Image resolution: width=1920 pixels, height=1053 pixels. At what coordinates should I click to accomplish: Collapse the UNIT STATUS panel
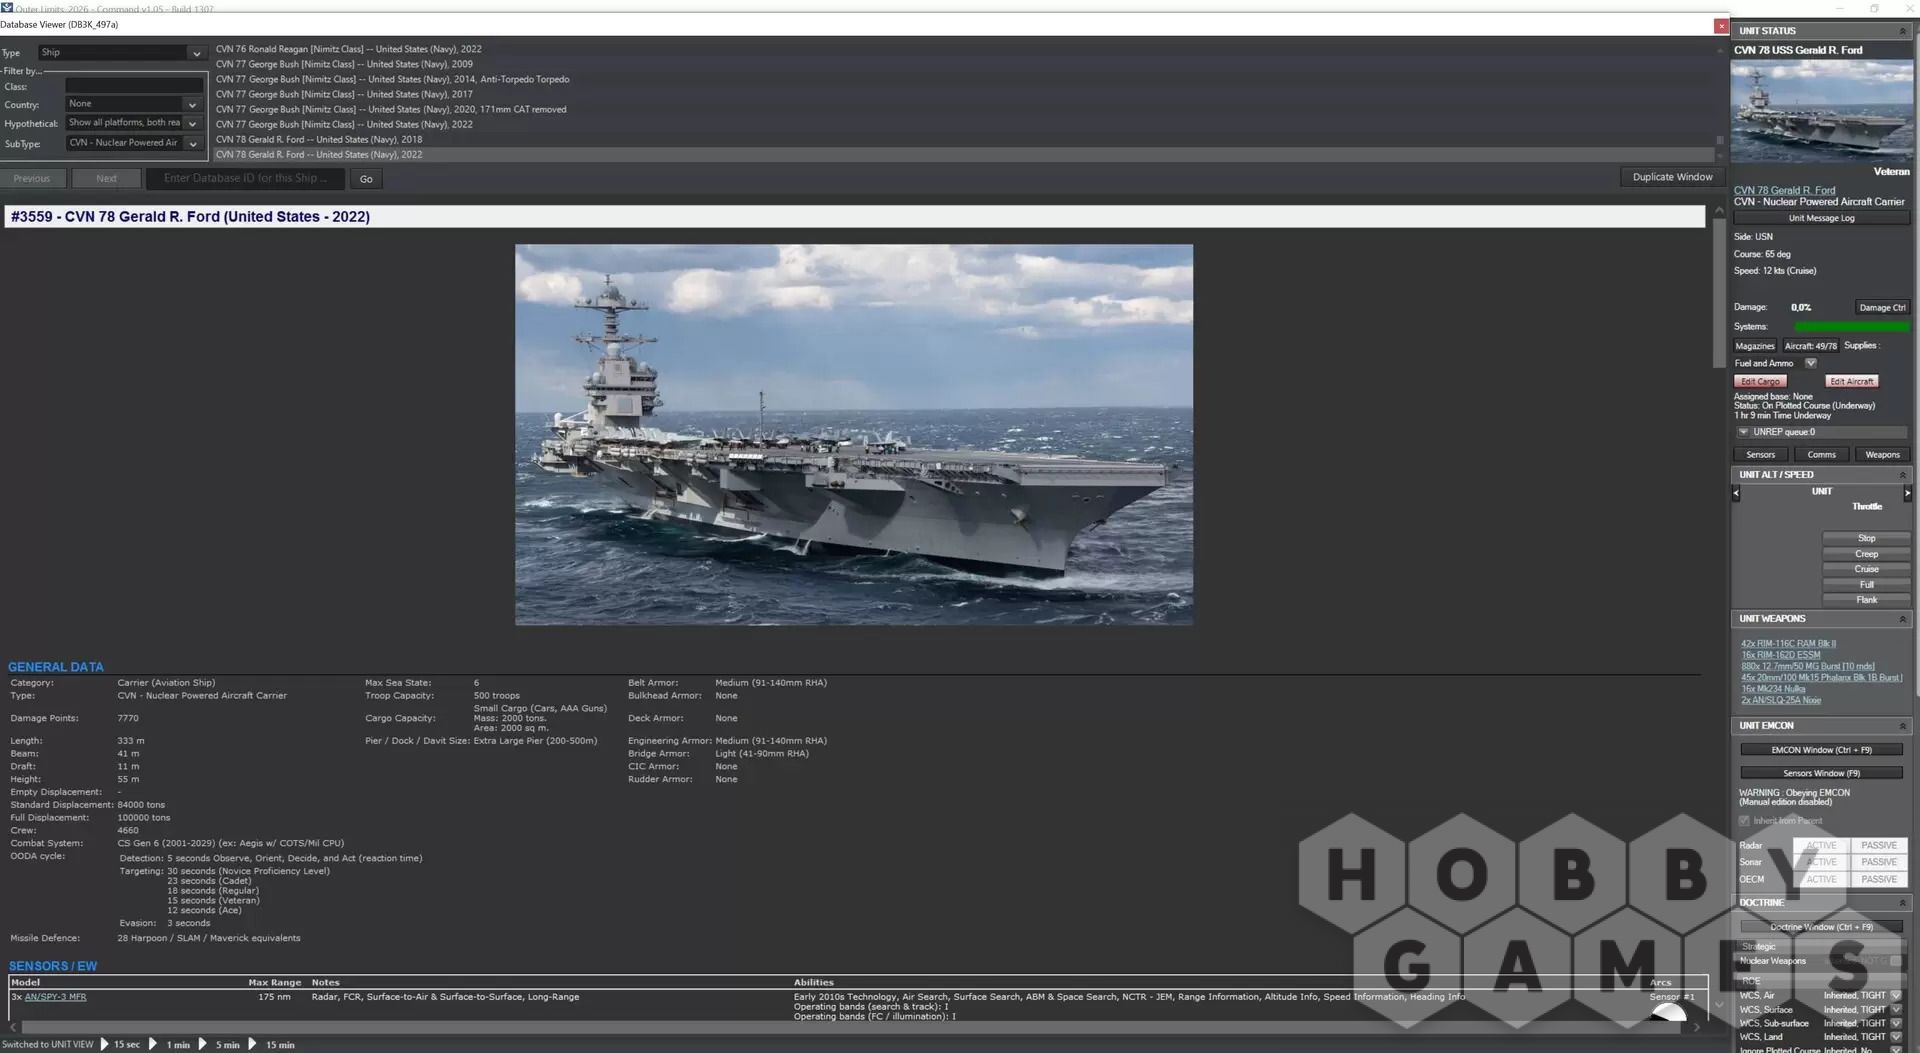point(1902,31)
